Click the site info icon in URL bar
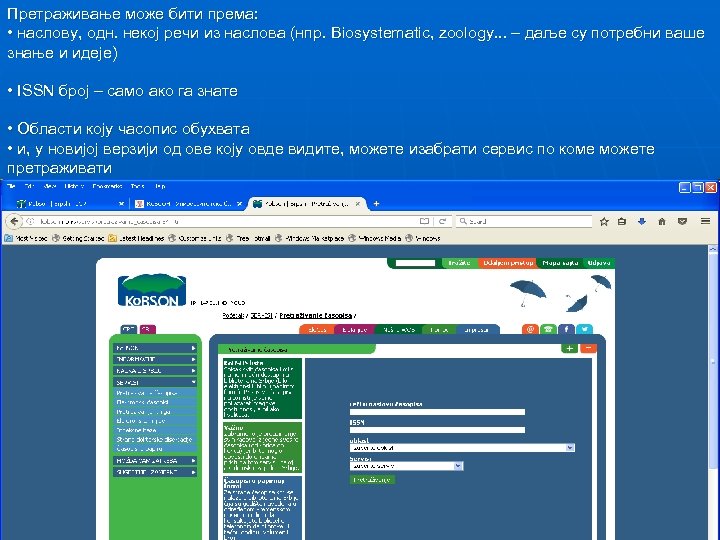 [30, 221]
